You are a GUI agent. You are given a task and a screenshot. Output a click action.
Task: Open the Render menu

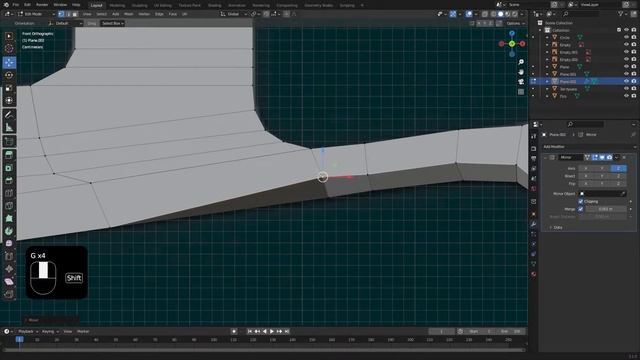coord(42,5)
